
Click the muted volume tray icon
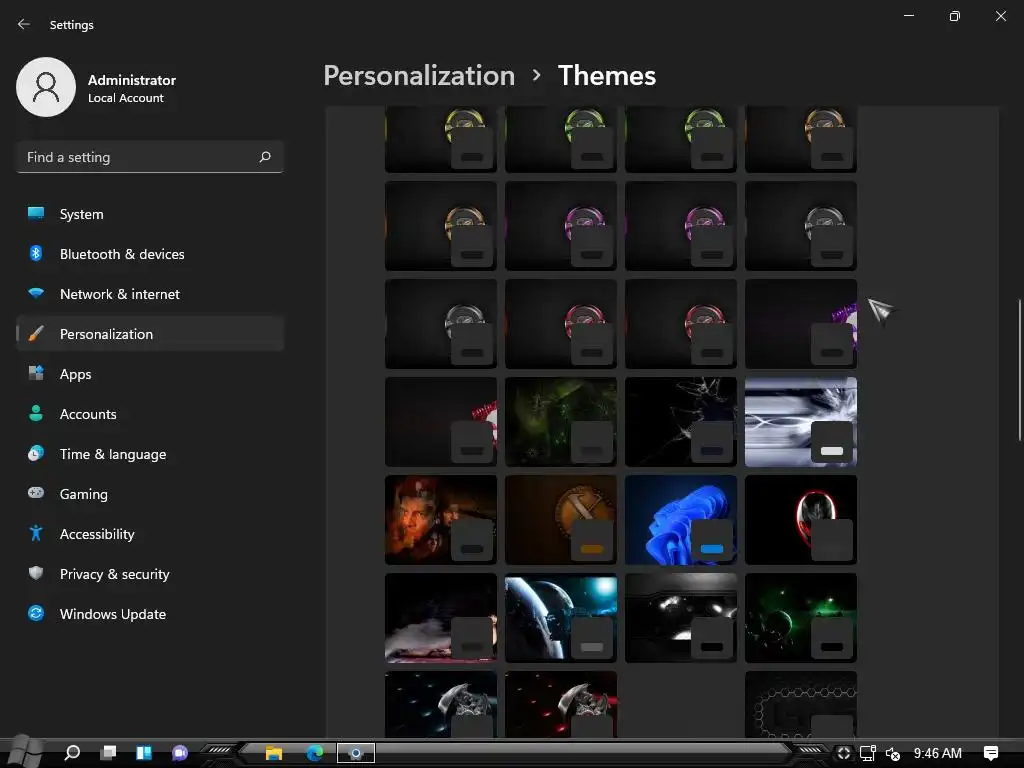[x=893, y=753]
